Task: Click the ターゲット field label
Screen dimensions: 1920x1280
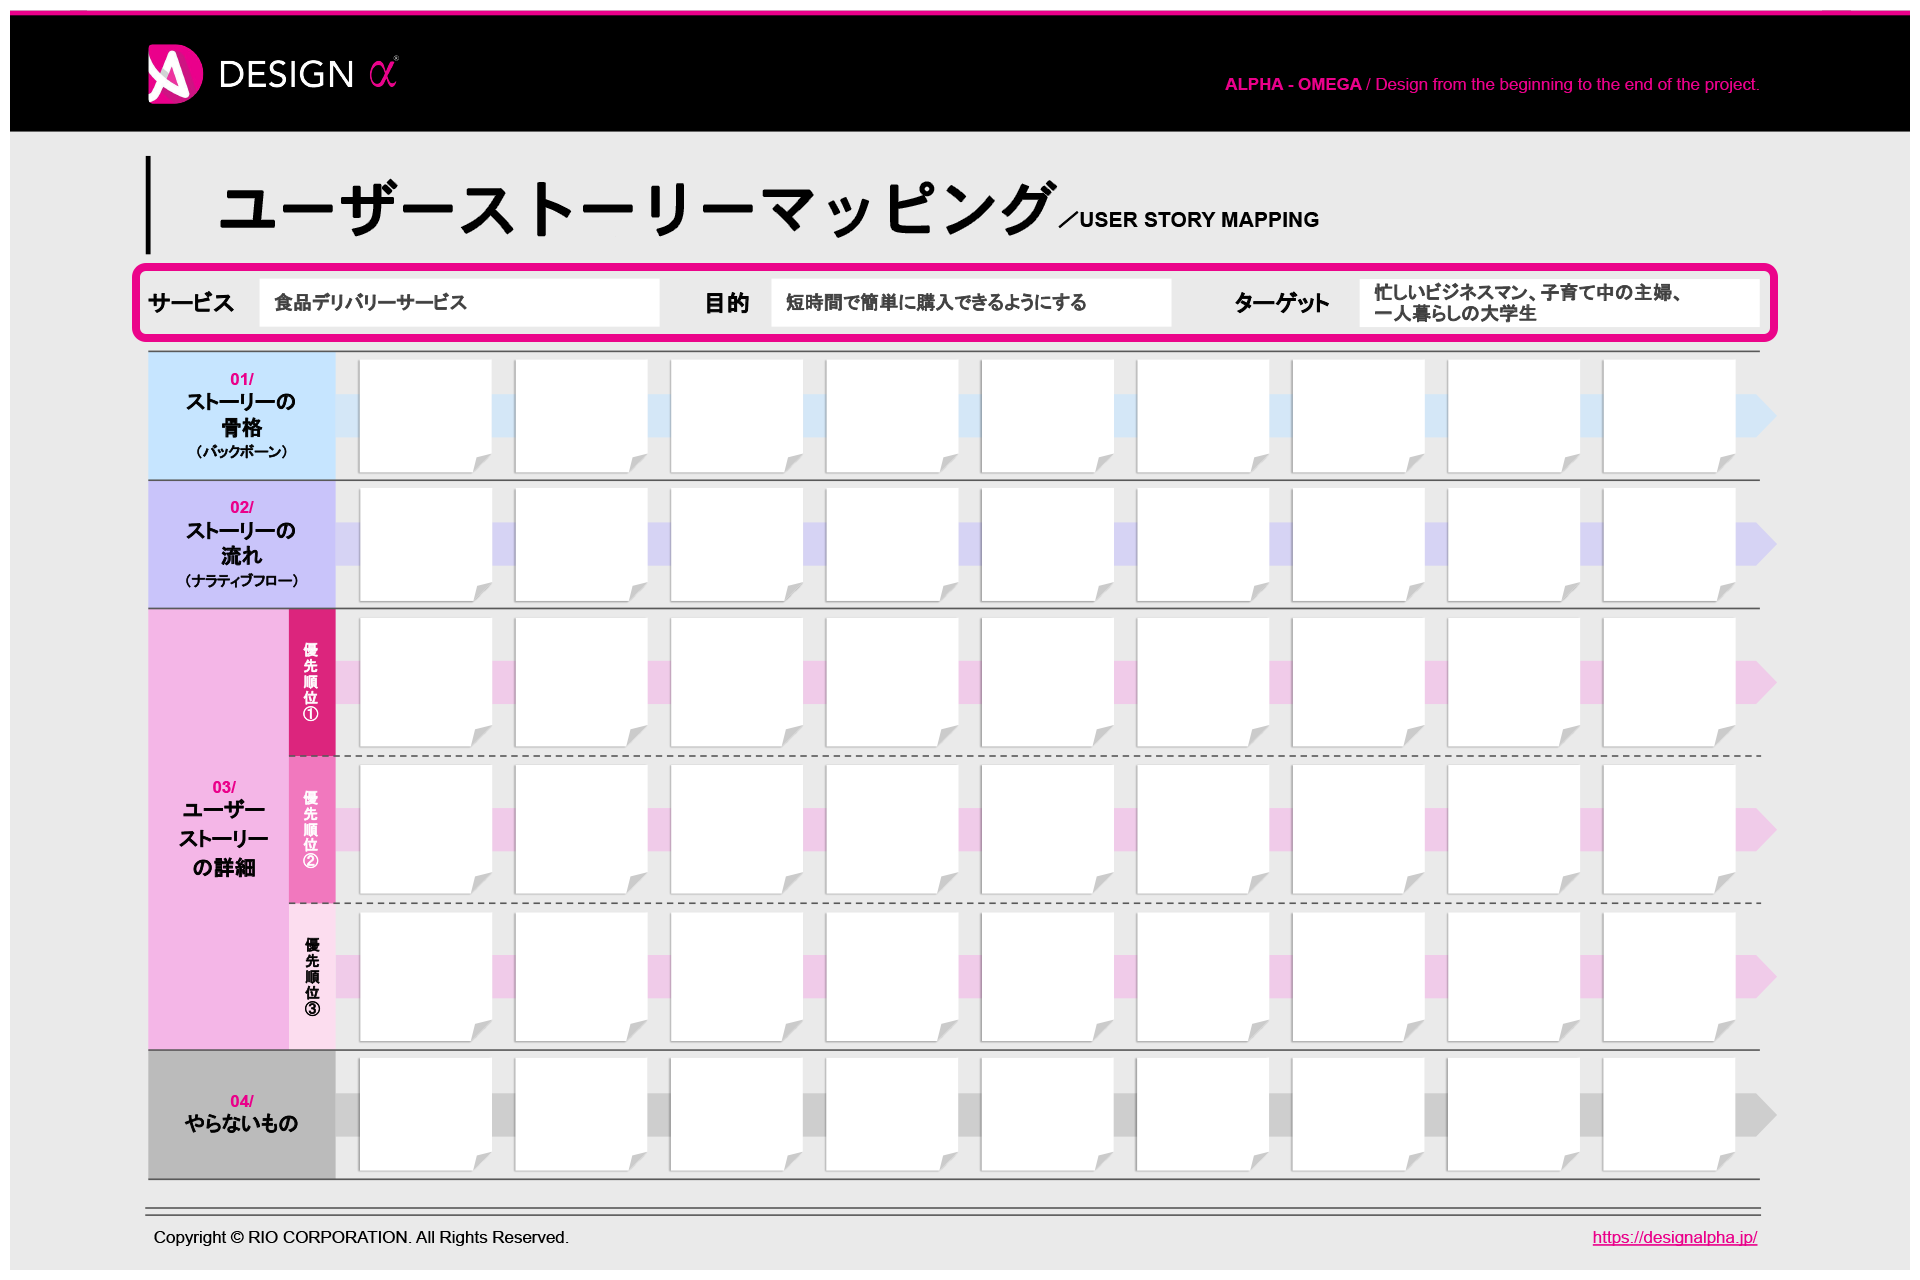Action: [1281, 303]
